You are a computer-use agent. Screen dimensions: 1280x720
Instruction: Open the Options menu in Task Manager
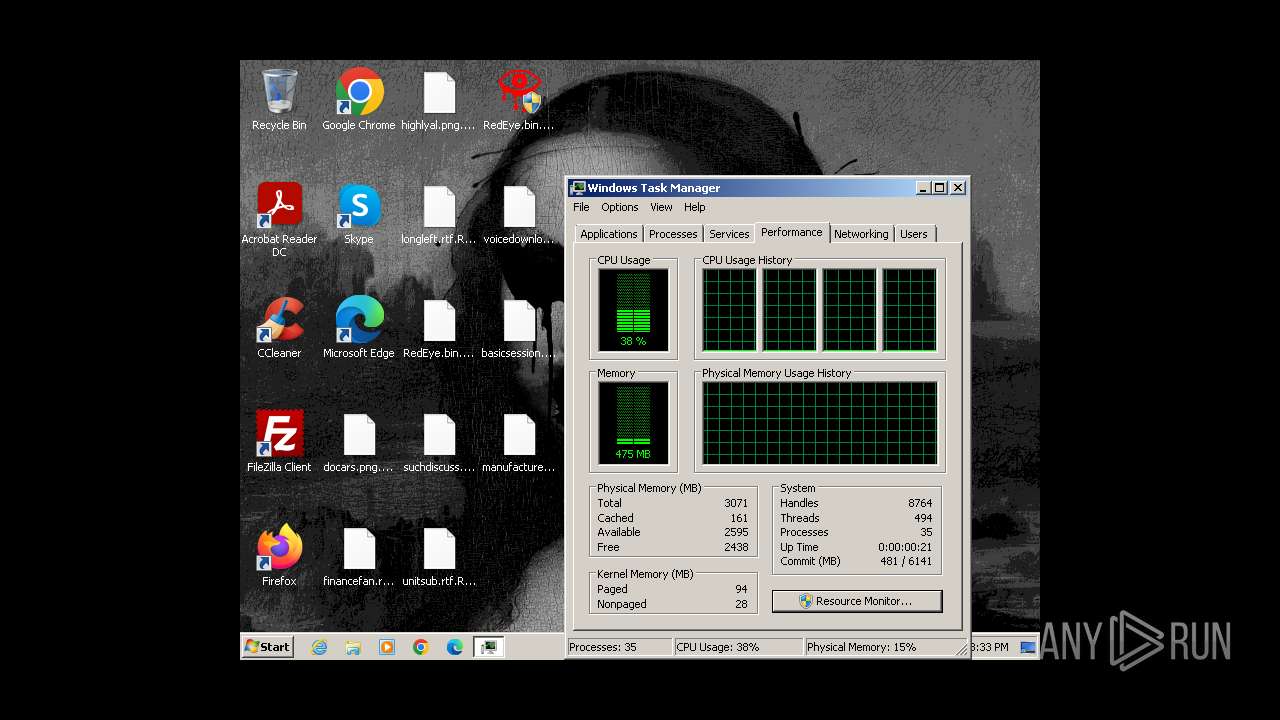click(x=620, y=207)
